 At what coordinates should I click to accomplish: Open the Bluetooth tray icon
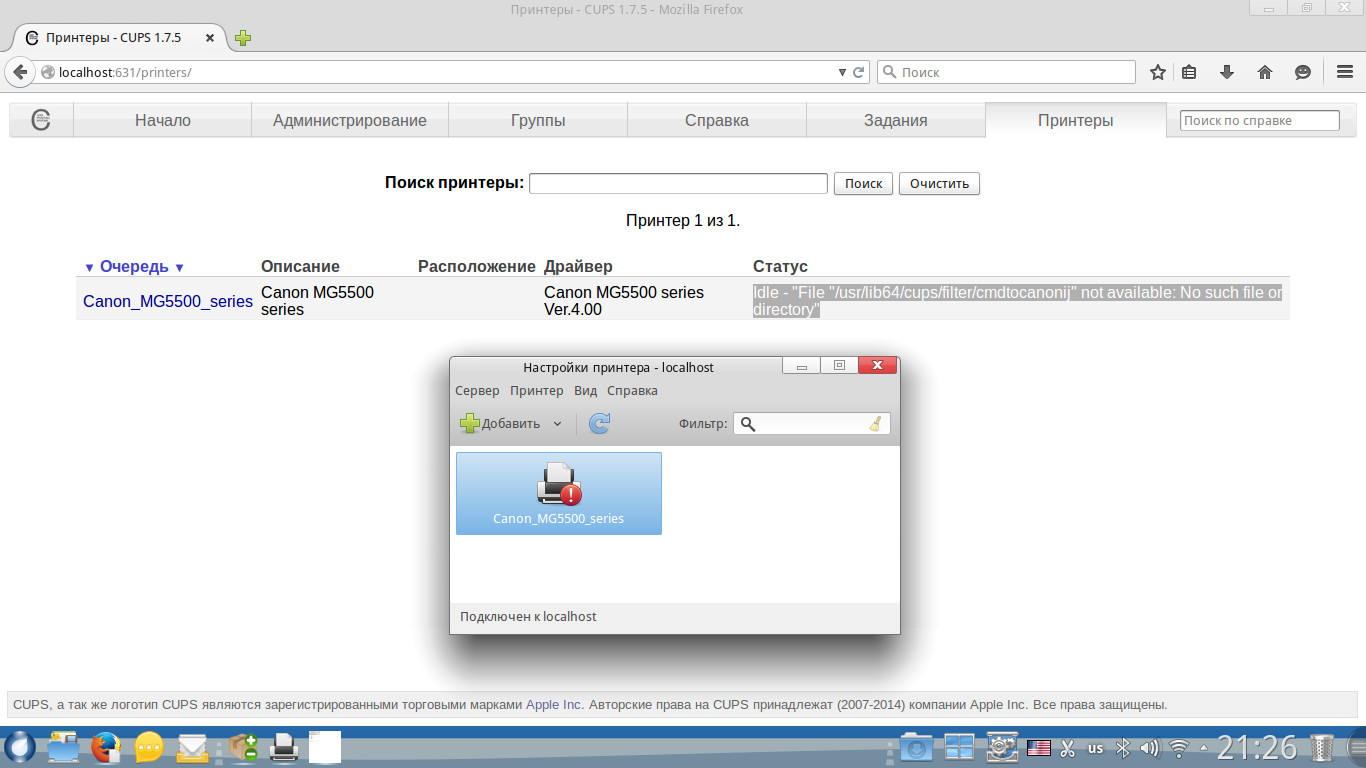coord(1123,747)
